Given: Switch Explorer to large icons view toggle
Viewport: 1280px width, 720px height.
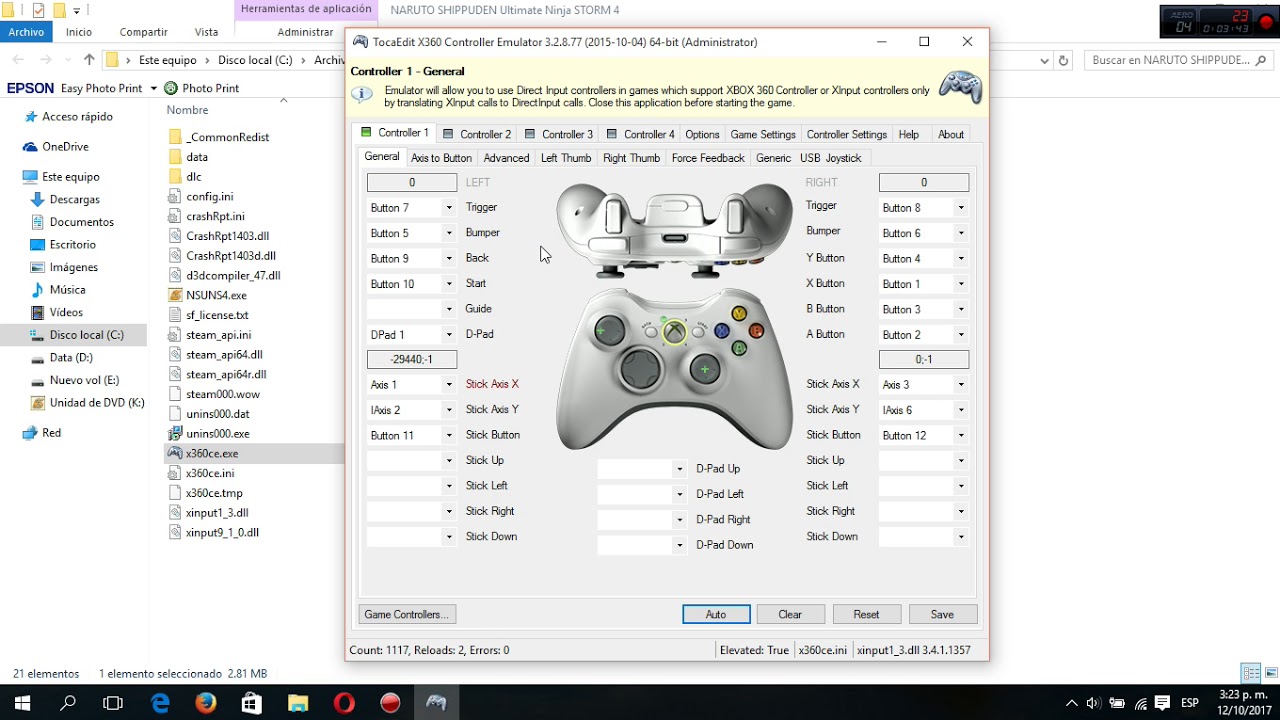Looking at the screenshot, I should (1271, 673).
